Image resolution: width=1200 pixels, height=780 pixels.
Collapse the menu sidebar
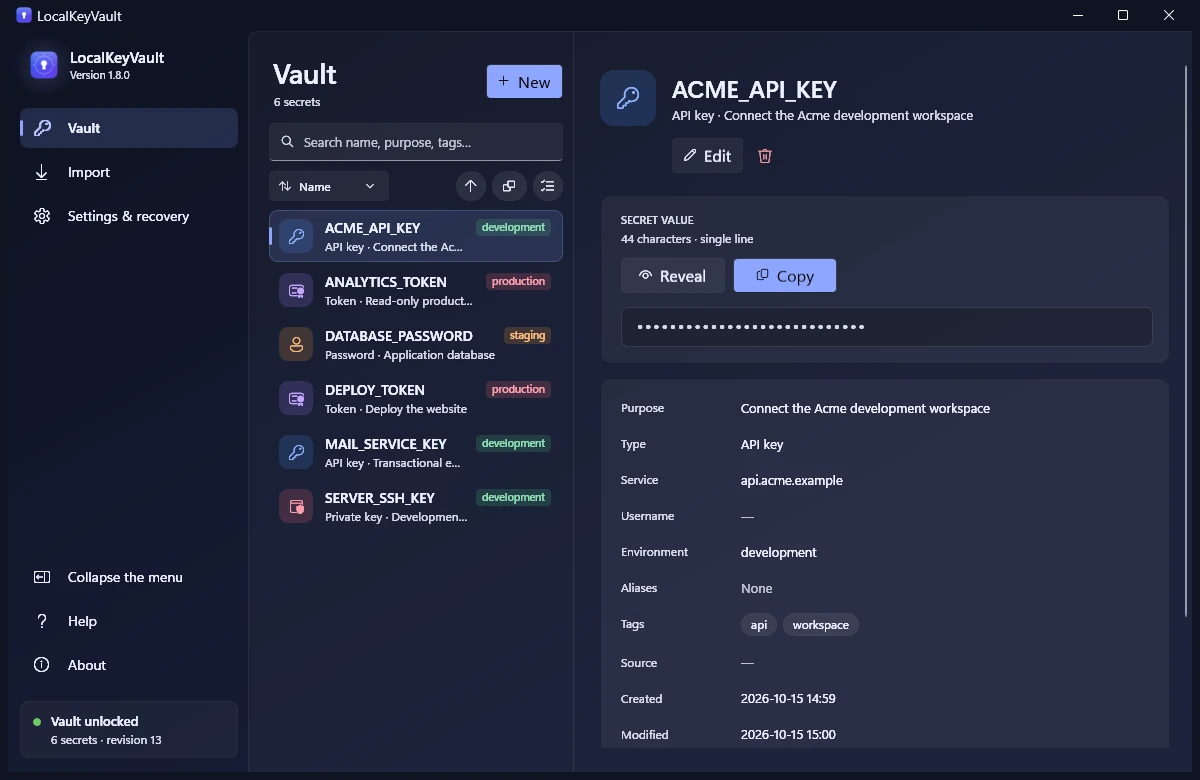pos(129,577)
